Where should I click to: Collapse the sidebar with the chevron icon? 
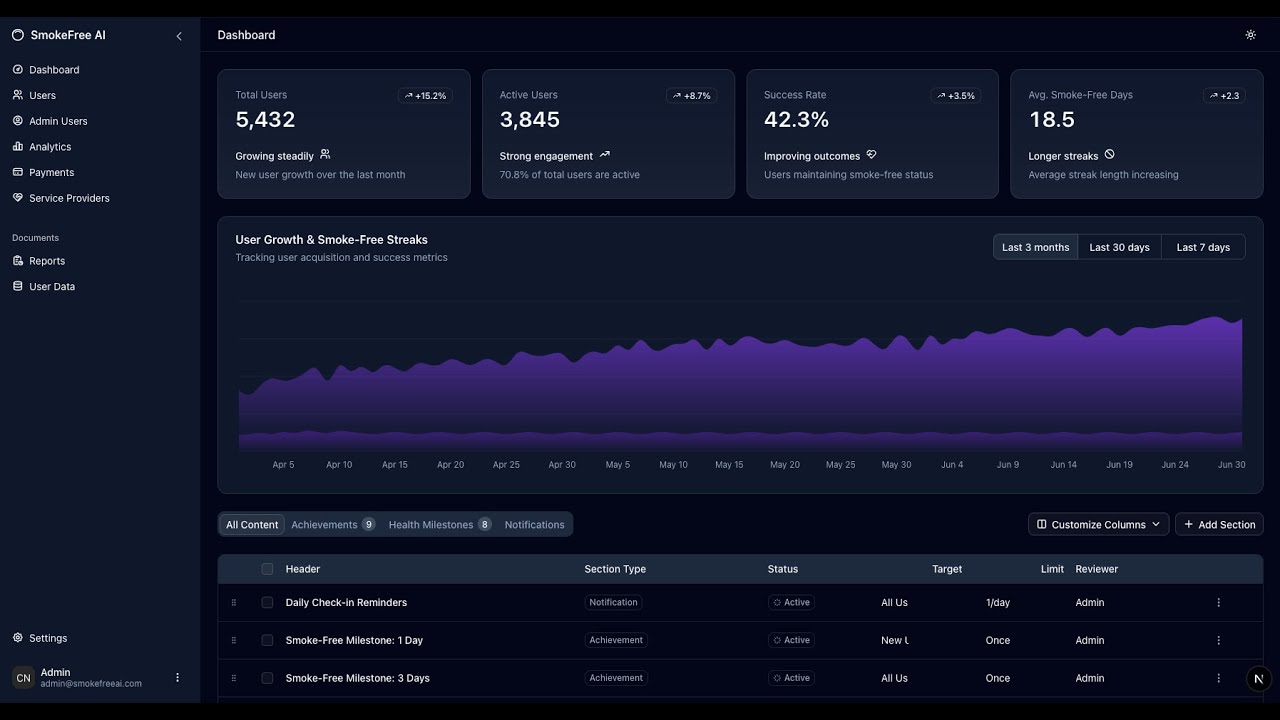[179, 36]
